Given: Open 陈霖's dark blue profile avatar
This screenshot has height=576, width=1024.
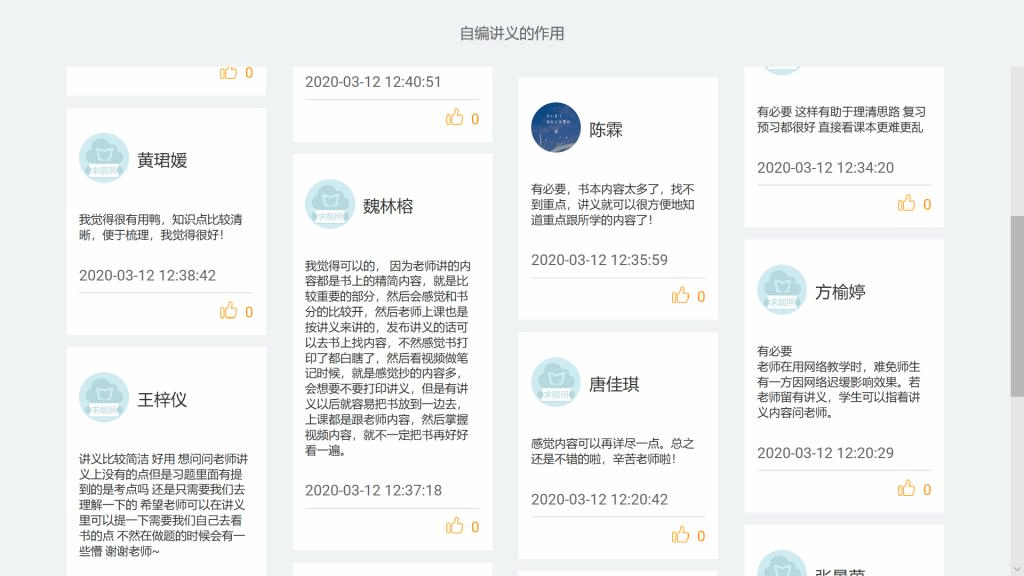Looking at the screenshot, I should coord(556,128).
